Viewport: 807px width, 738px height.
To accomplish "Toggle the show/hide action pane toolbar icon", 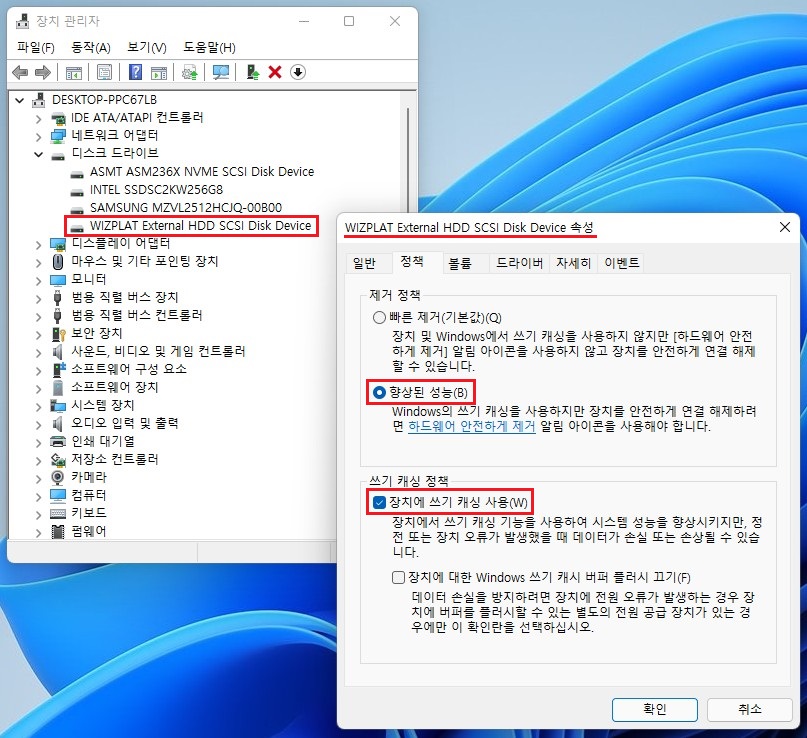I will coord(159,73).
